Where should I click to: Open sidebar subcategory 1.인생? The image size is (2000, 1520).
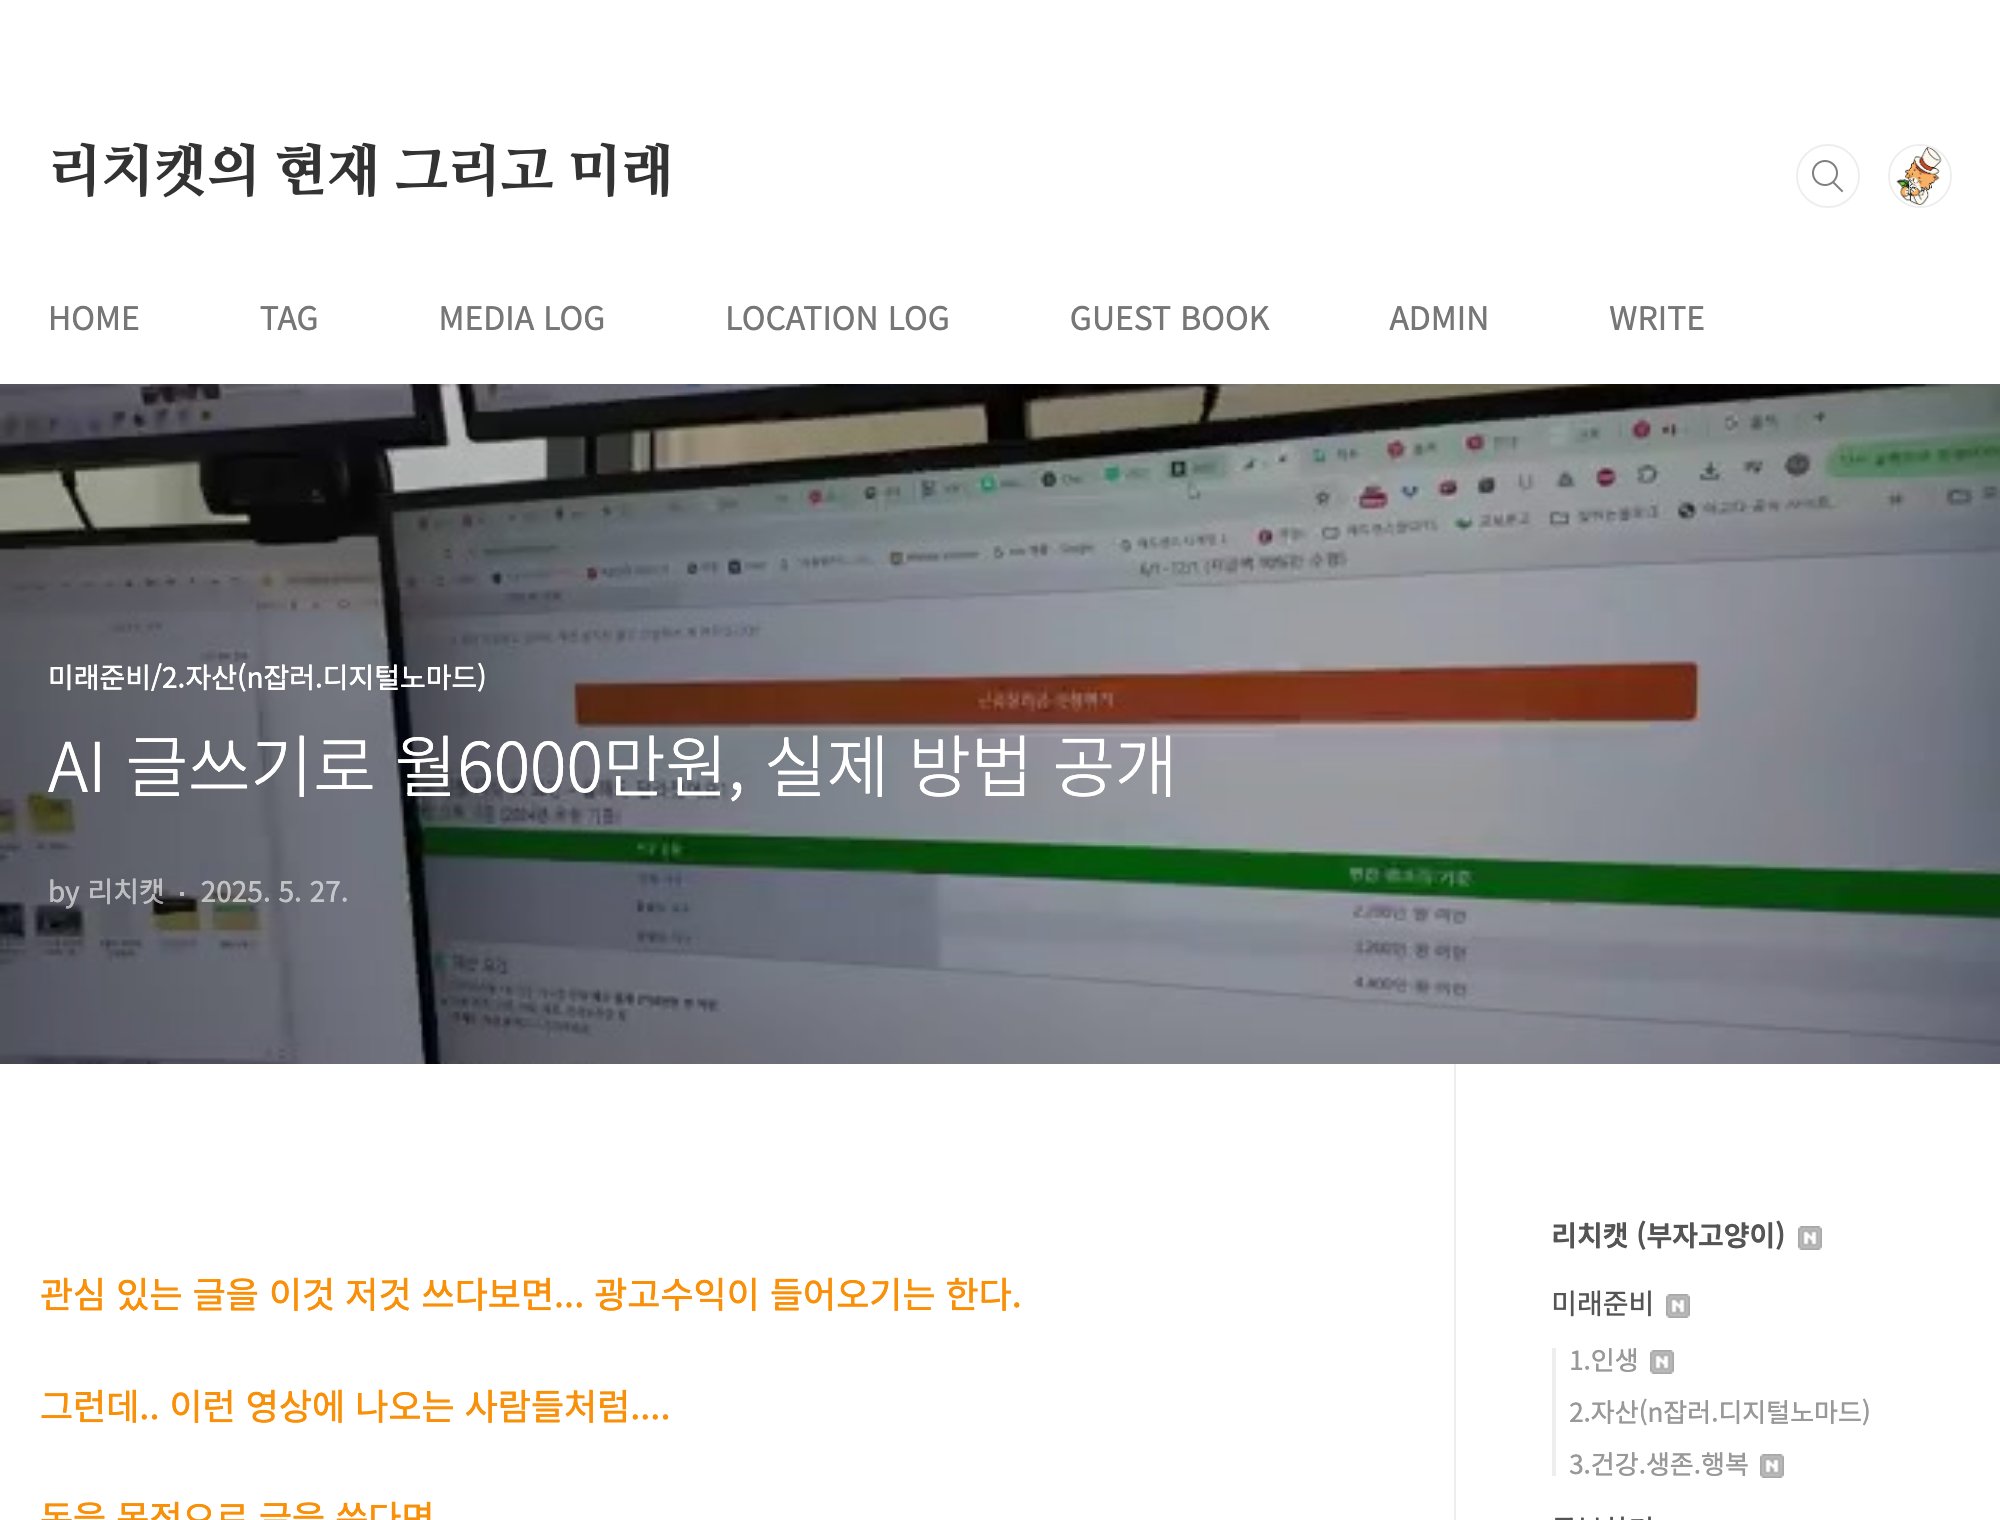pyautogui.click(x=1603, y=1360)
